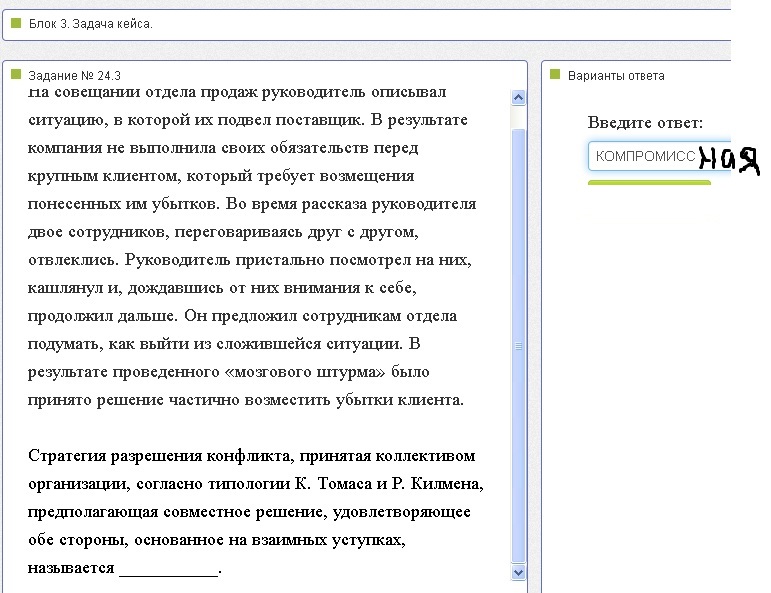Click the scroll down arrow of task text

(518, 572)
